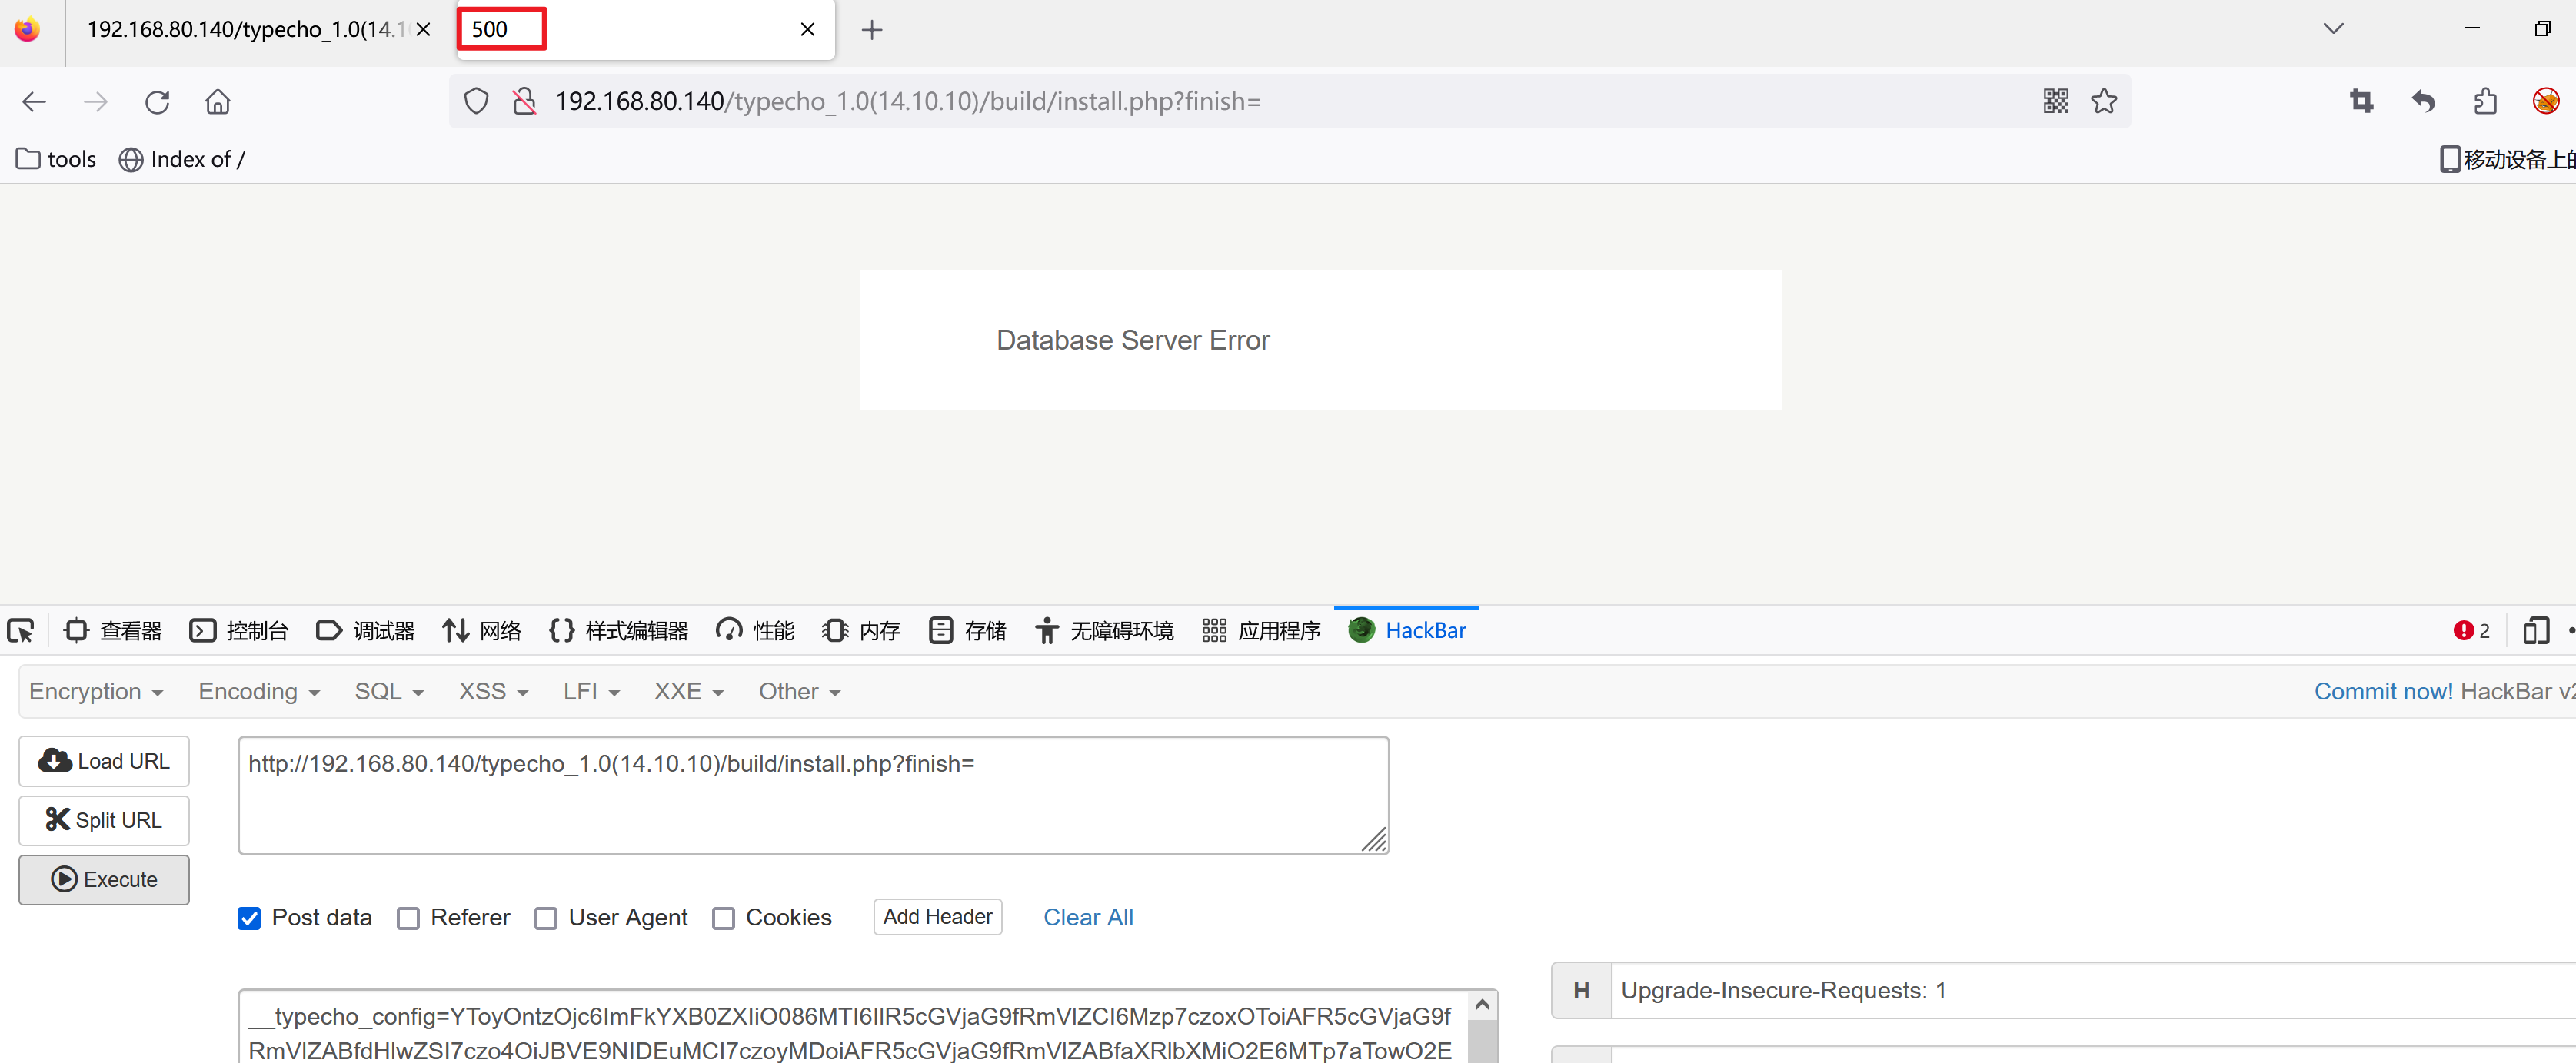Switch to the 网络 network devtools tab
The height and width of the screenshot is (1063, 2576).
pos(482,631)
